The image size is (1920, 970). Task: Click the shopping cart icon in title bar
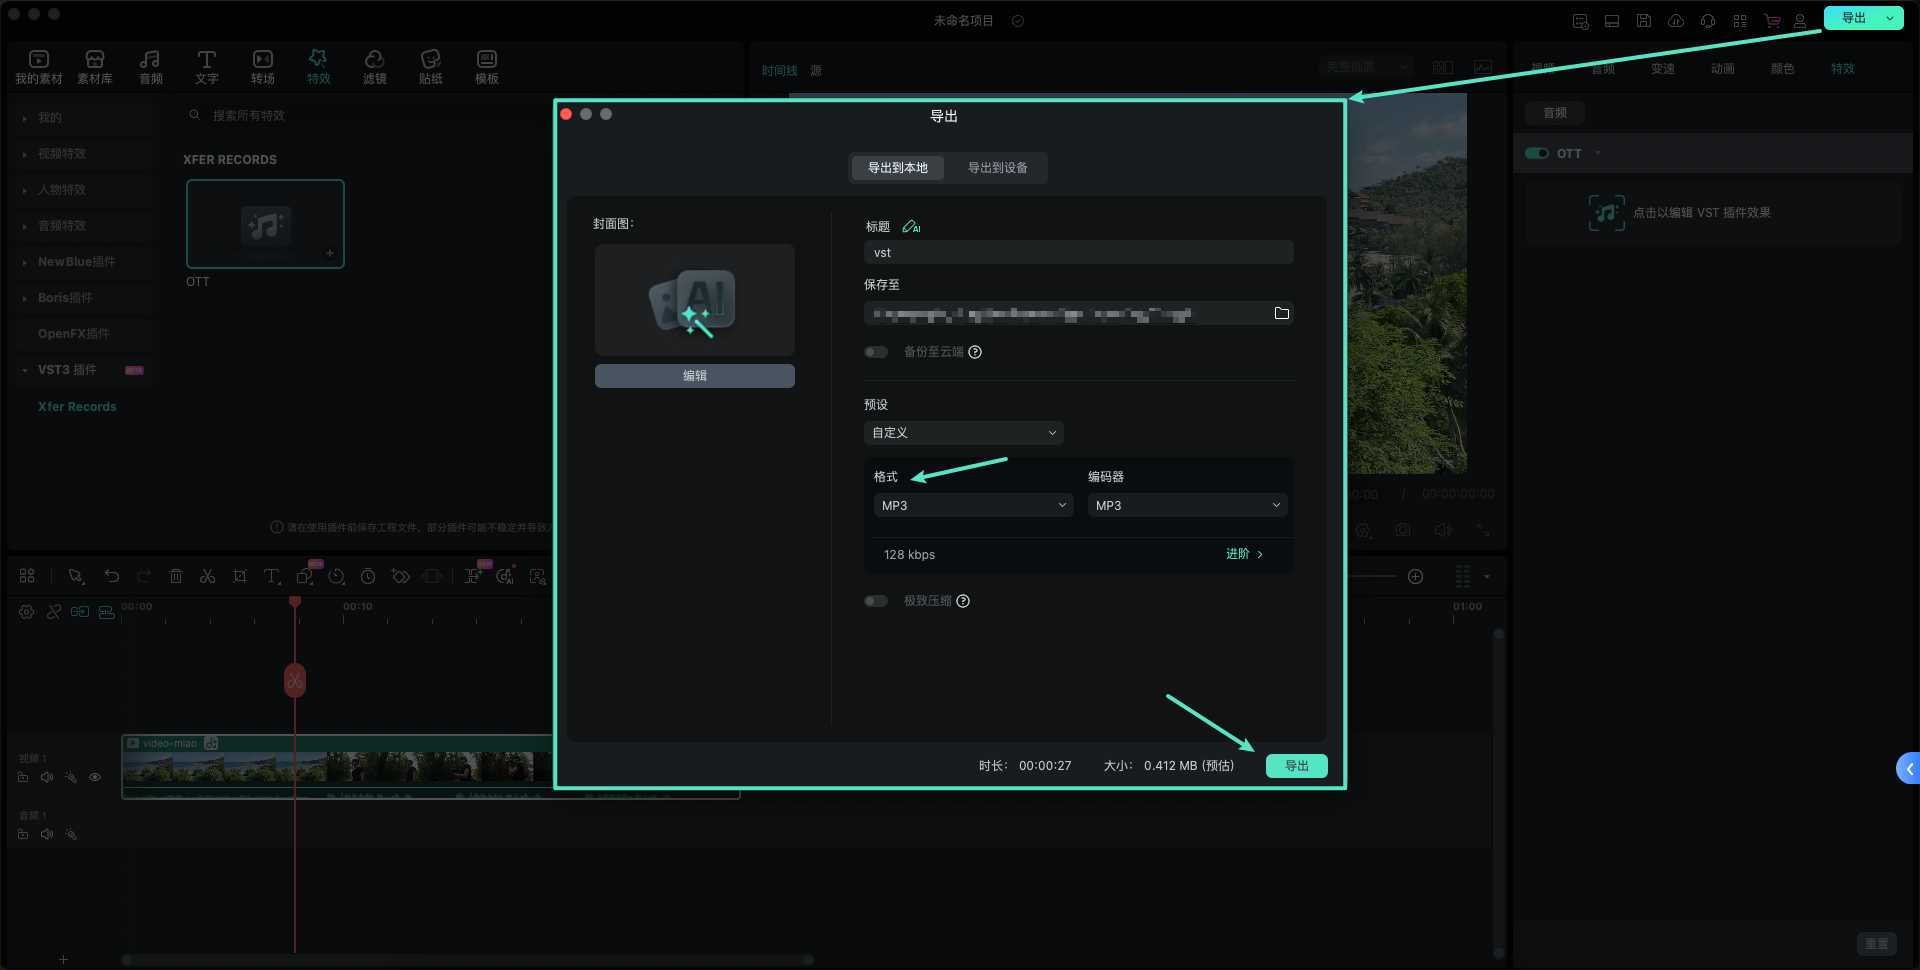coord(1772,20)
